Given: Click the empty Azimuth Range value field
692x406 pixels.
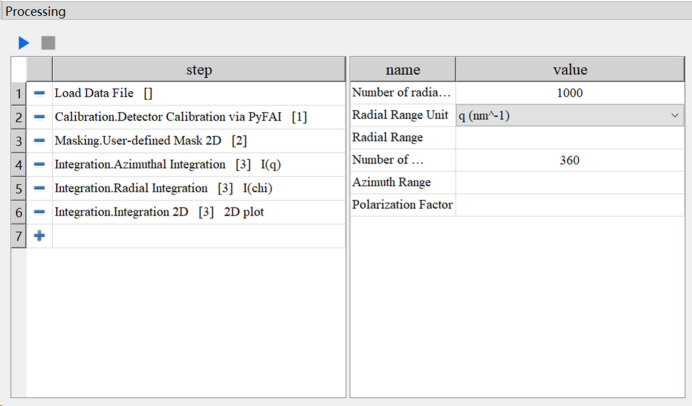Looking at the screenshot, I should (570, 183).
